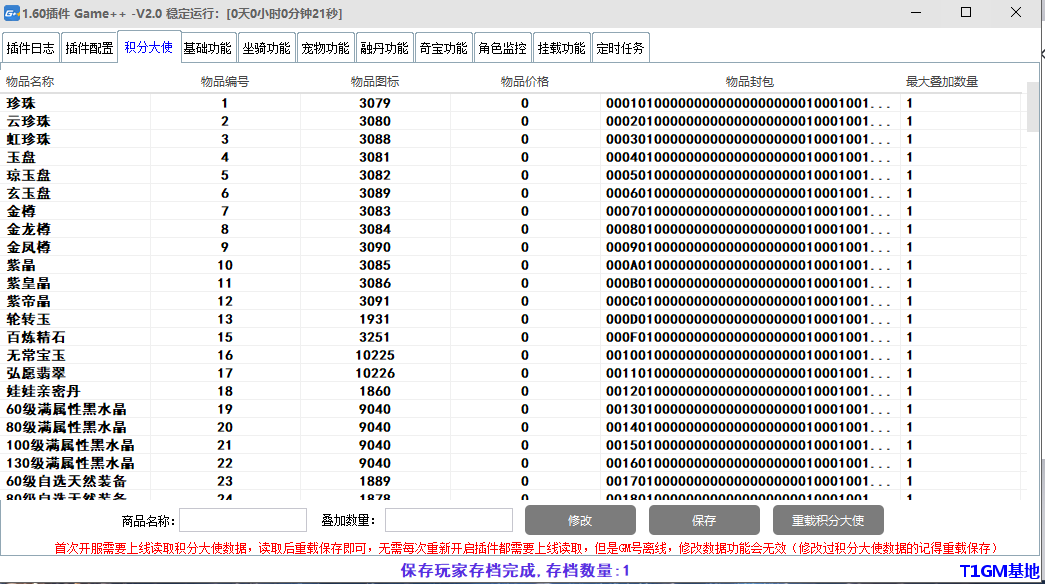
Task: Click the price cell in the 轮转玉 row
Action: [525, 319]
